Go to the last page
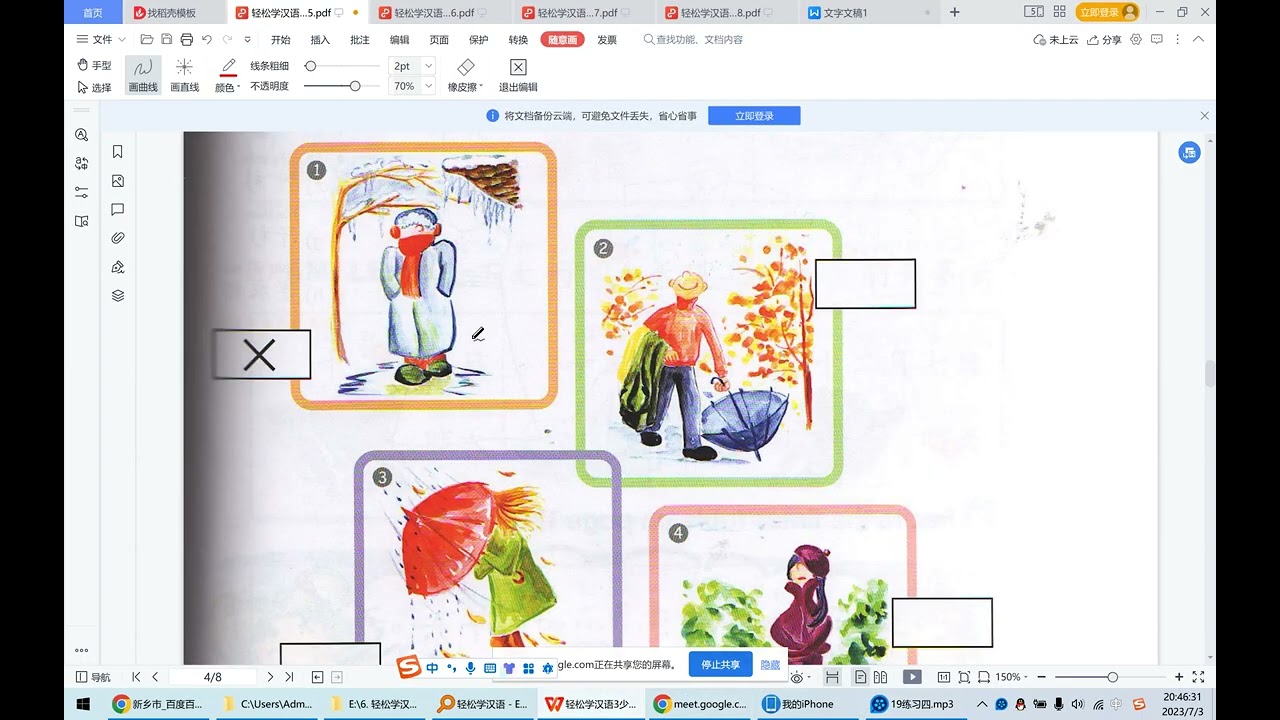 click(289, 677)
